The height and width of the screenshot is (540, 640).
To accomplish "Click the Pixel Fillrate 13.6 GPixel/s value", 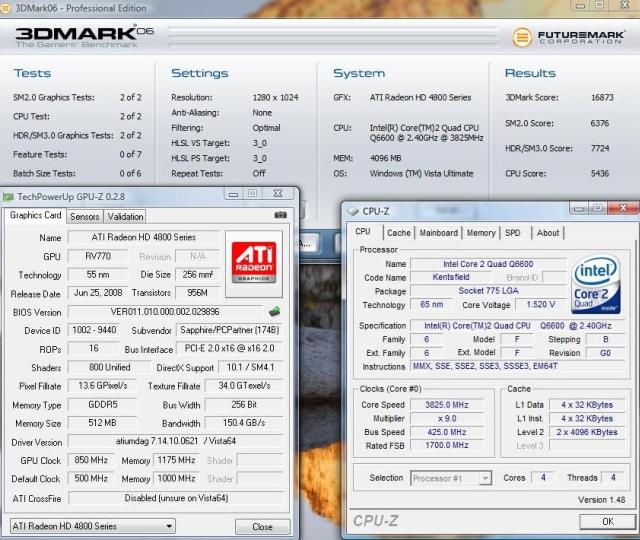I will tap(102, 386).
